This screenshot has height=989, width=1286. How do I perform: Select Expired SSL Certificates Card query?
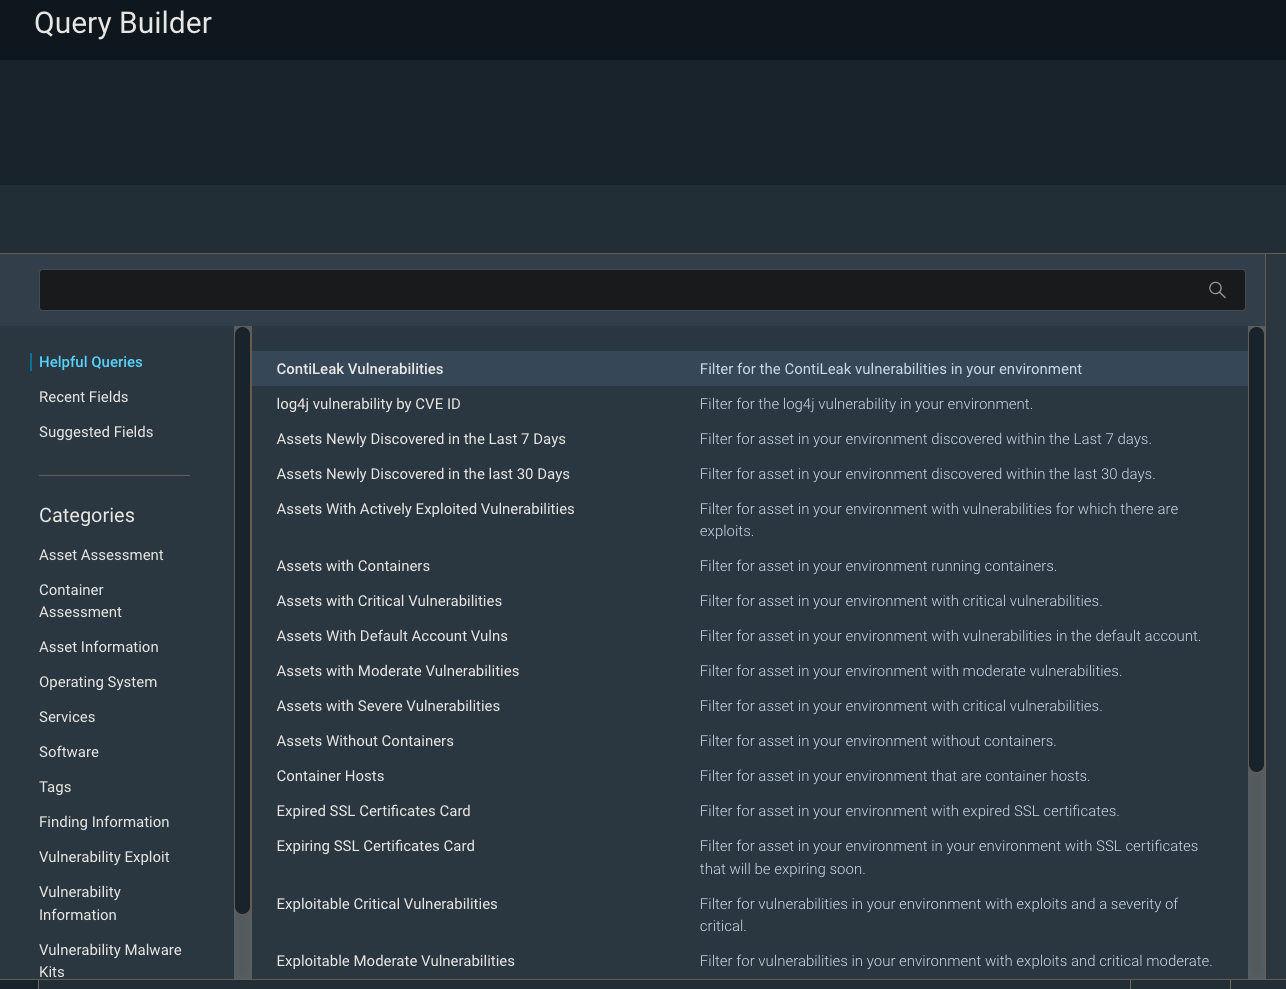tap(373, 811)
